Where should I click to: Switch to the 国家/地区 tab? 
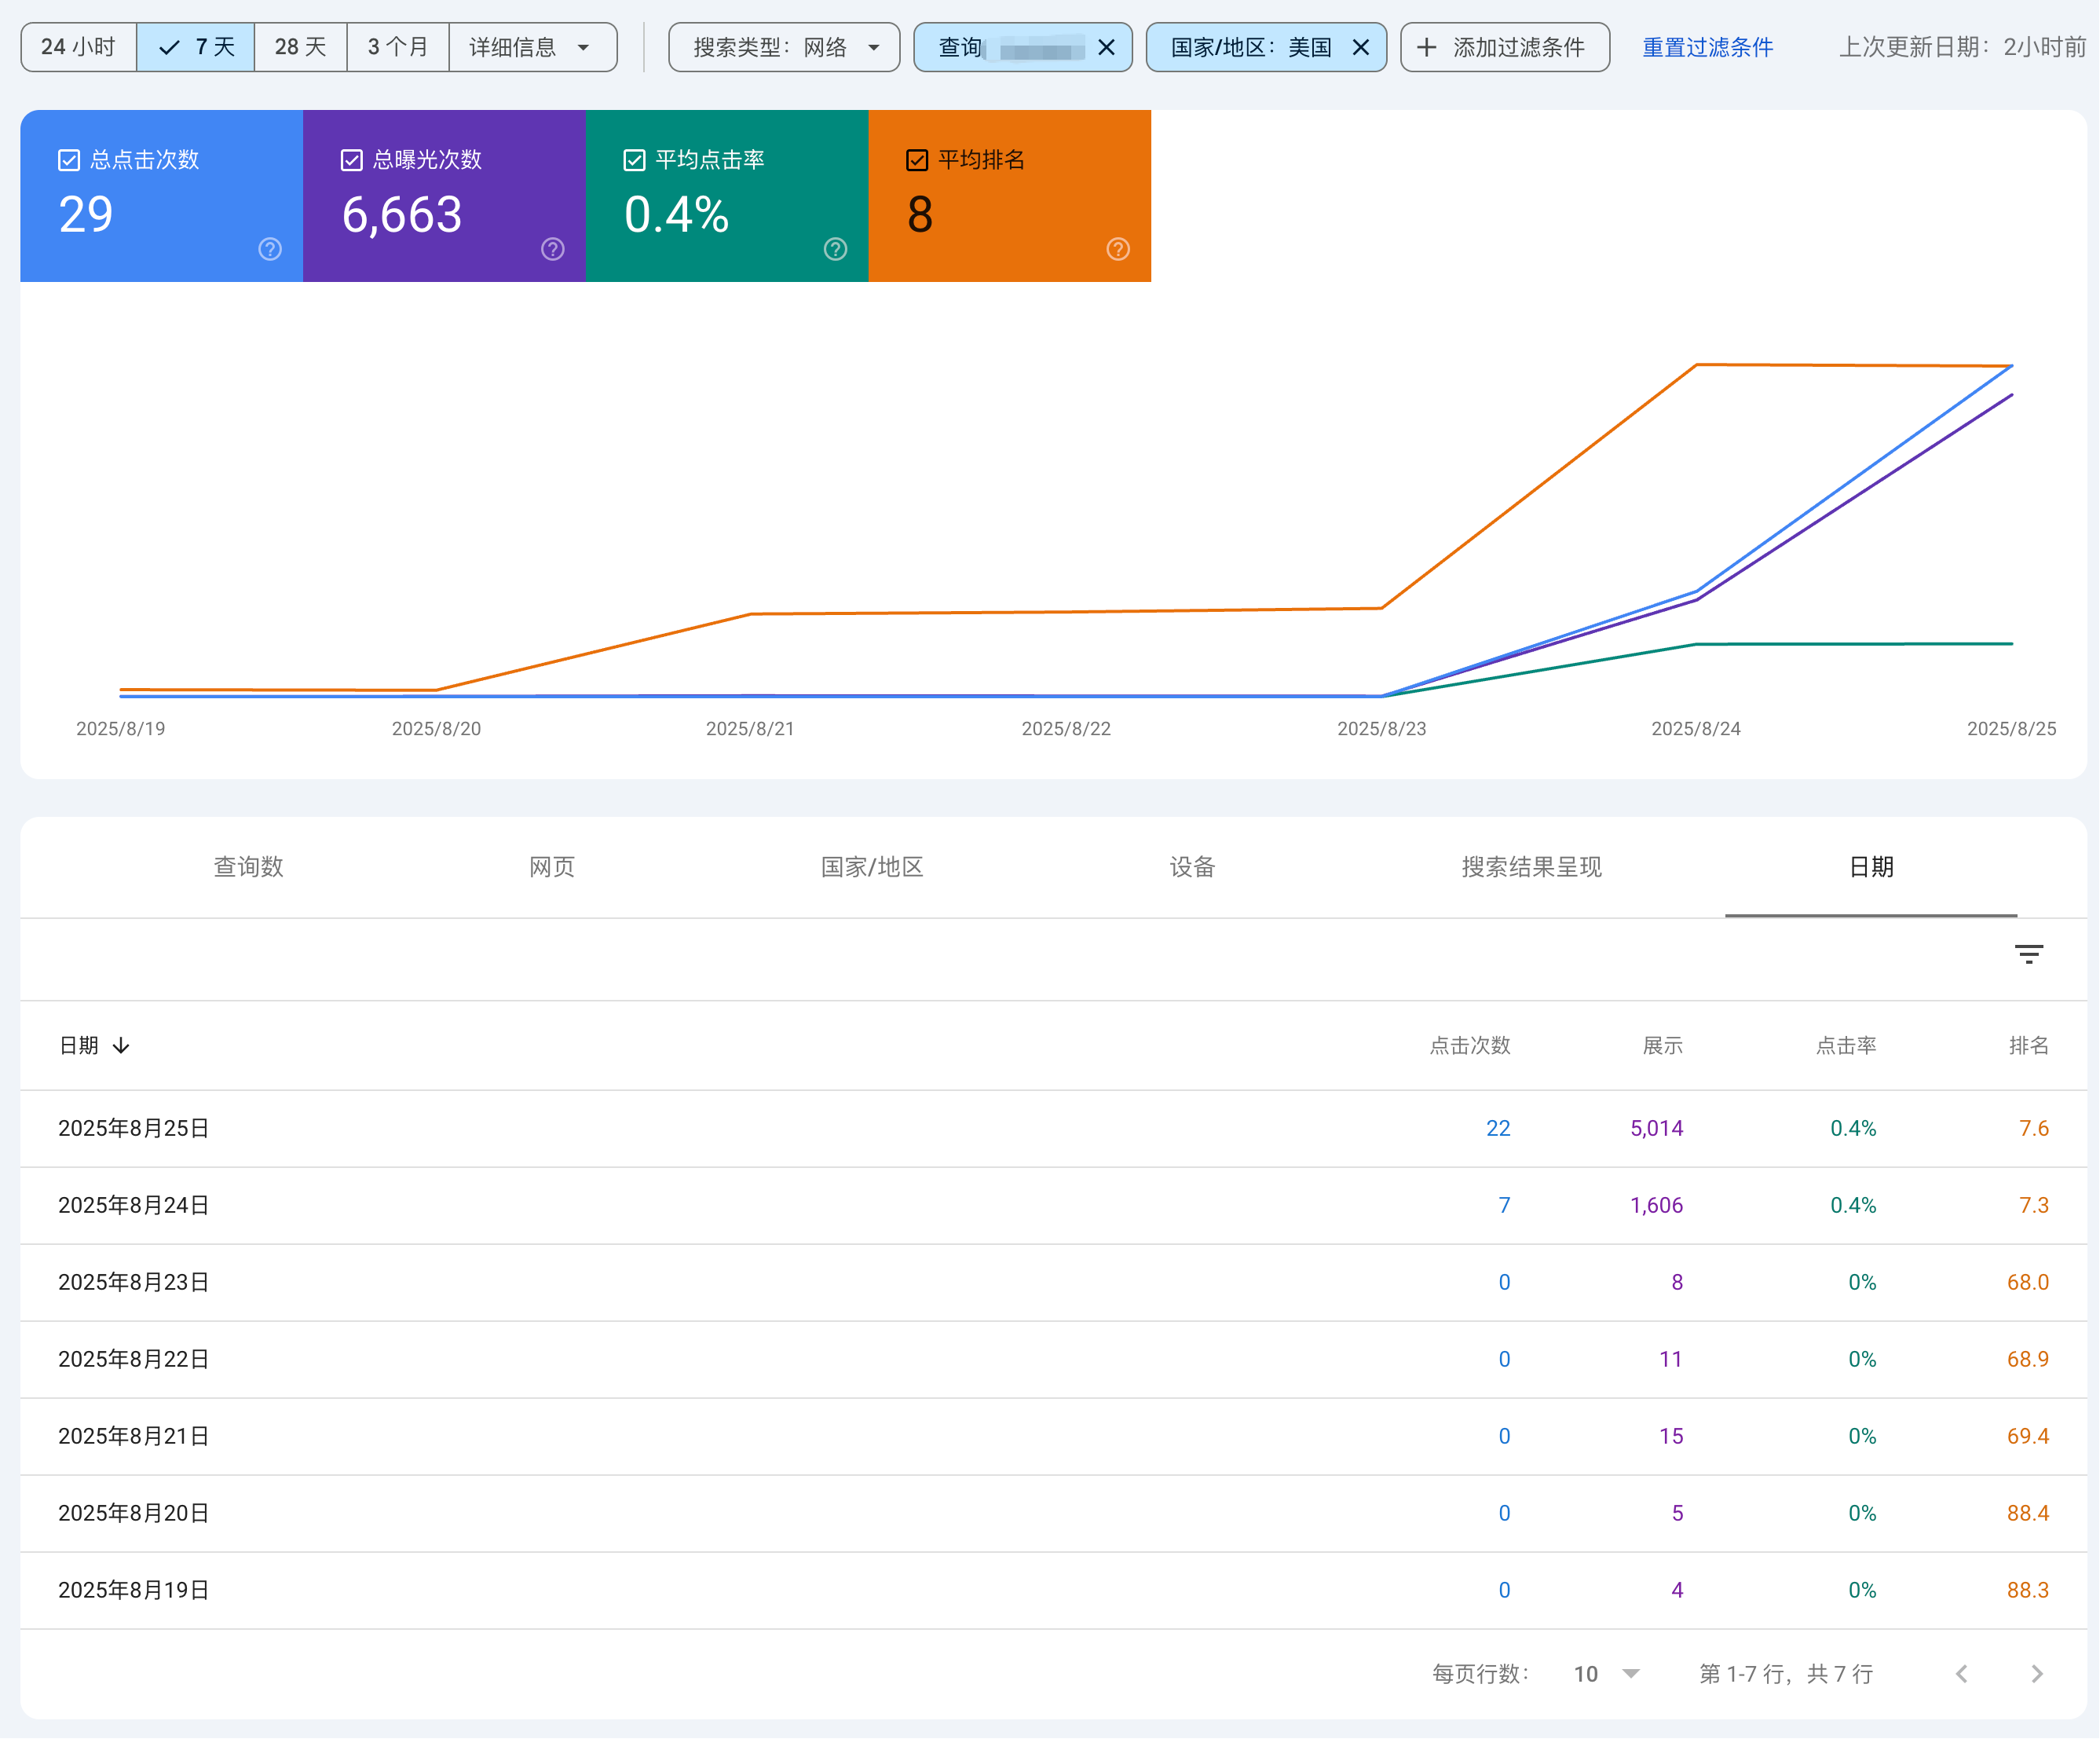(872, 867)
